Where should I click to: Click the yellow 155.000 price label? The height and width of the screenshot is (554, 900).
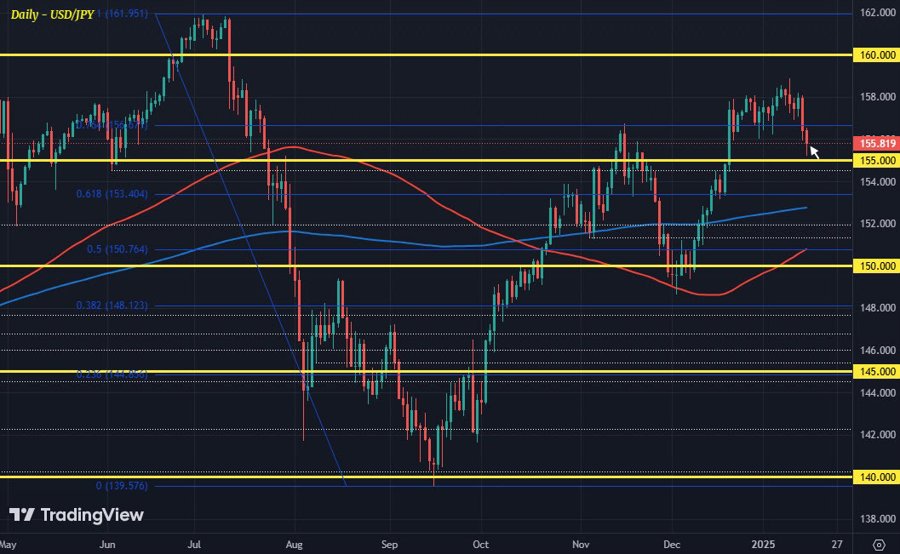pyautogui.click(x=876, y=161)
